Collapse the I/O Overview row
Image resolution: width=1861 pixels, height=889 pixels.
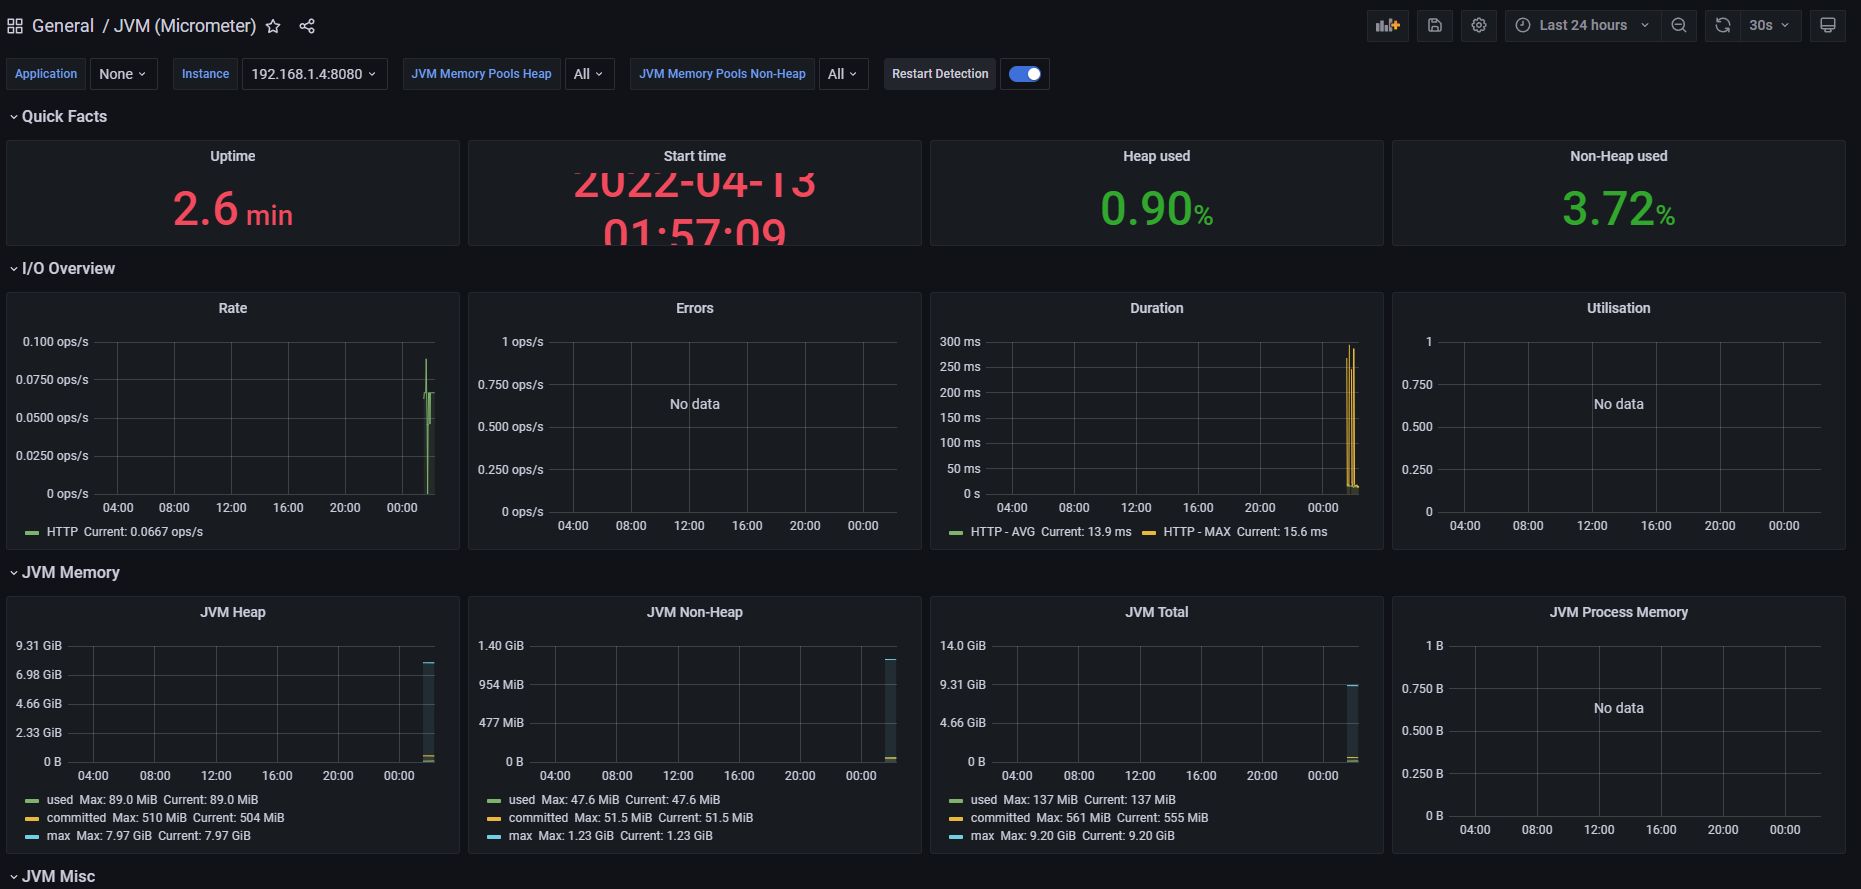coord(62,268)
